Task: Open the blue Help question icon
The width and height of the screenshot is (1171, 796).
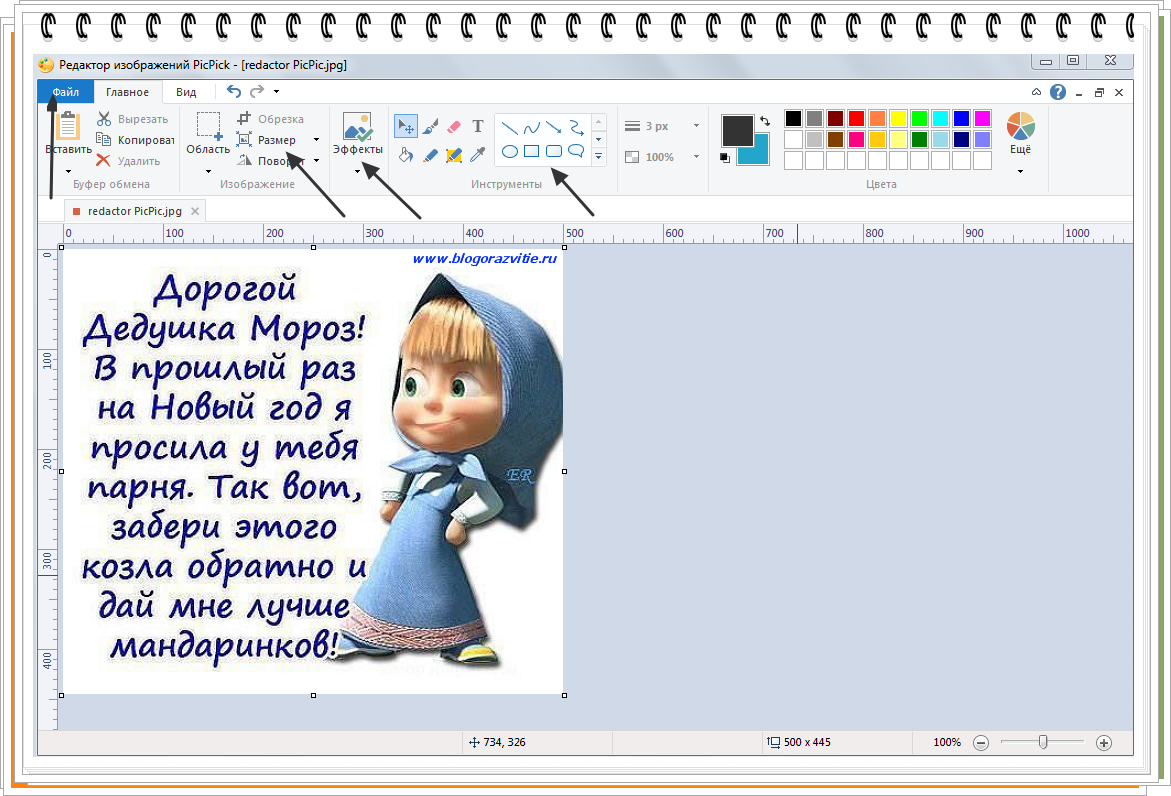Action: point(1058,92)
